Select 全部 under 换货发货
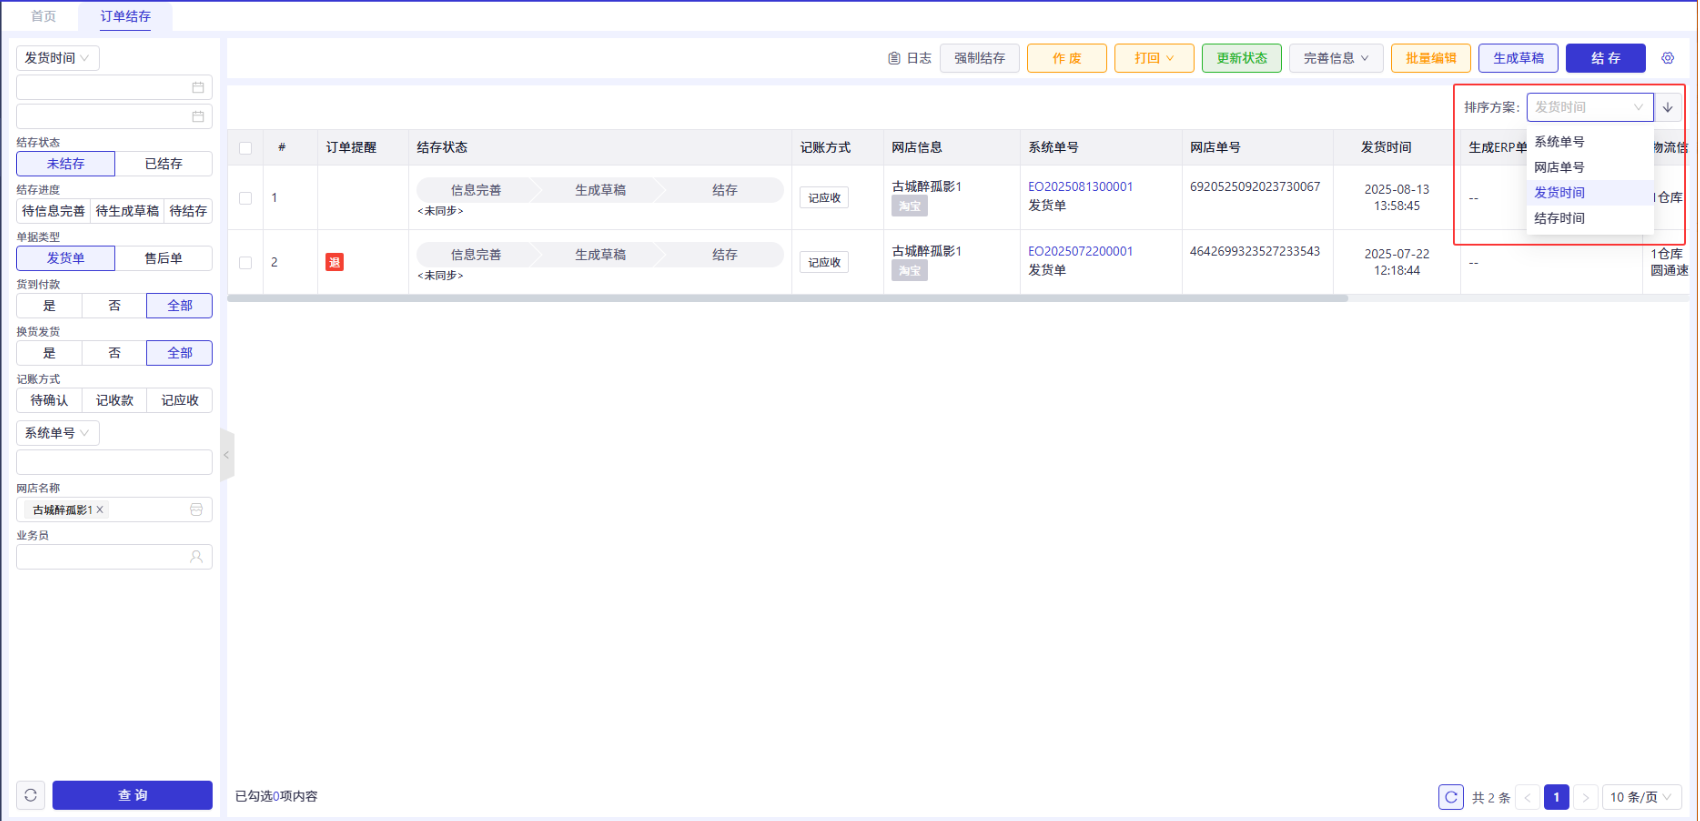The width and height of the screenshot is (1700, 821). click(180, 353)
